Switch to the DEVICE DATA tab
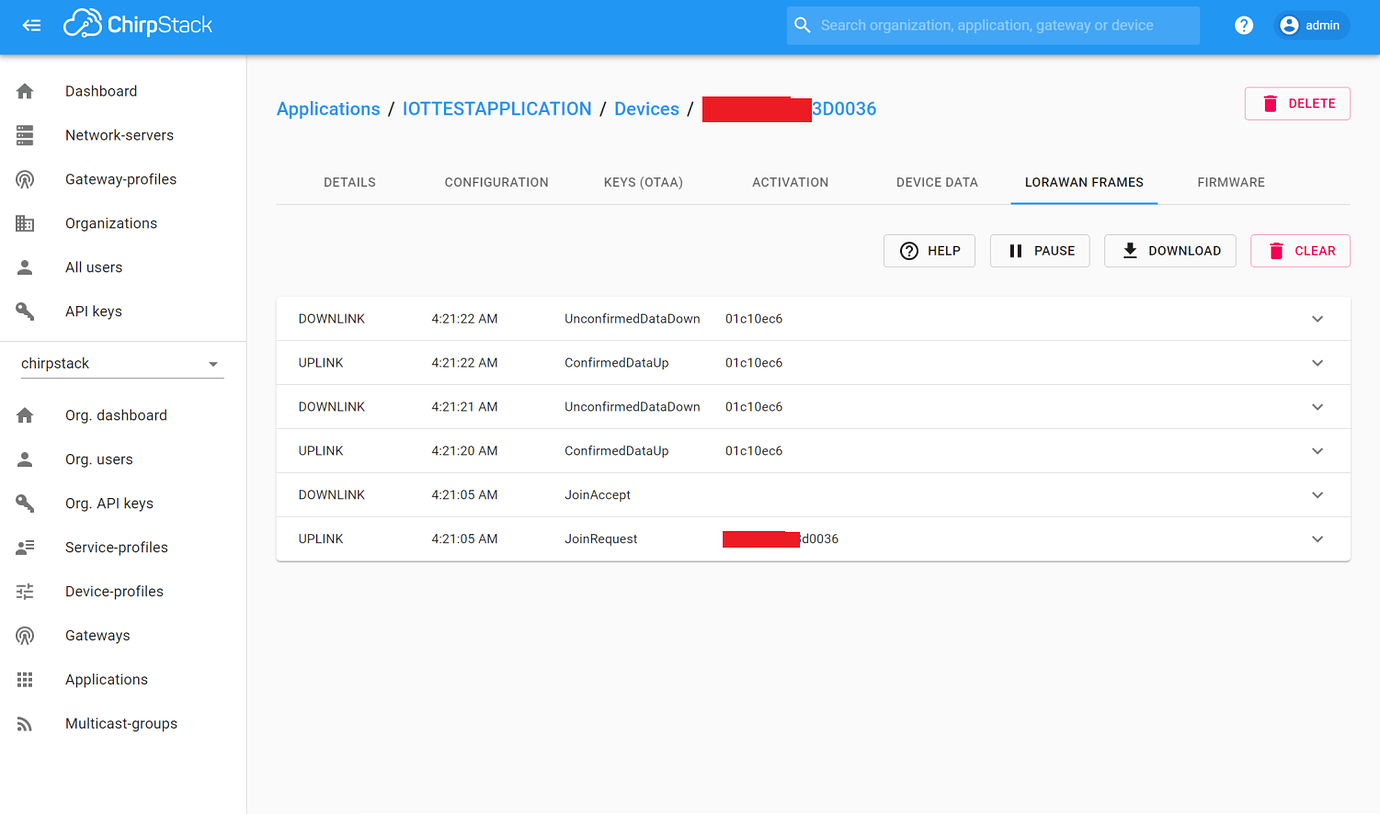This screenshot has height=814, width=1380. pos(937,182)
